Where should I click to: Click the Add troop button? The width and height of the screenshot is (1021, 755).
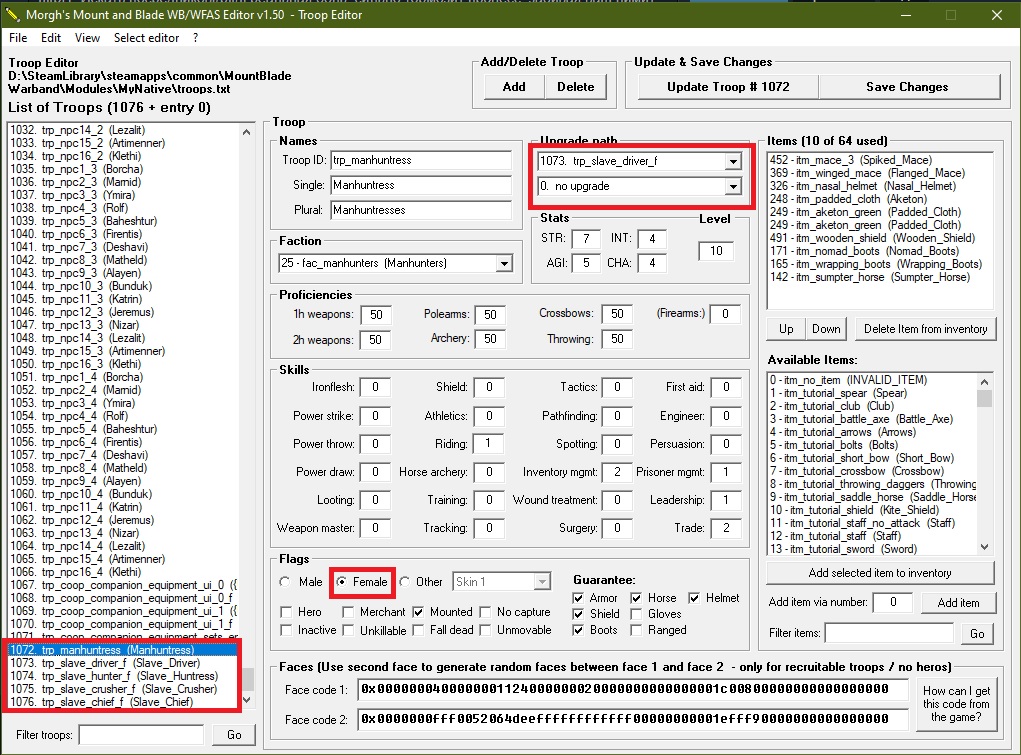pyautogui.click(x=514, y=87)
